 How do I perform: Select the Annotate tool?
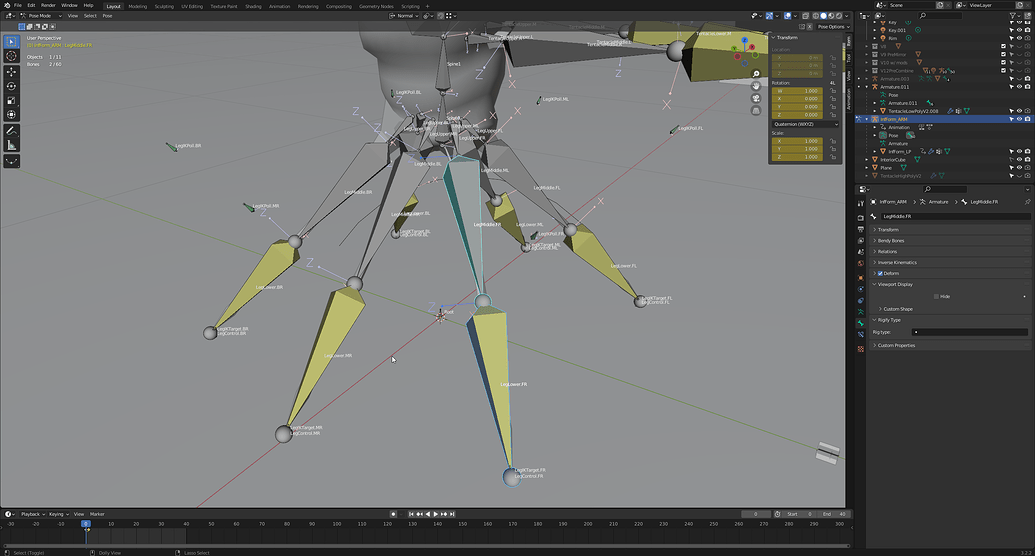coord(11,131)
